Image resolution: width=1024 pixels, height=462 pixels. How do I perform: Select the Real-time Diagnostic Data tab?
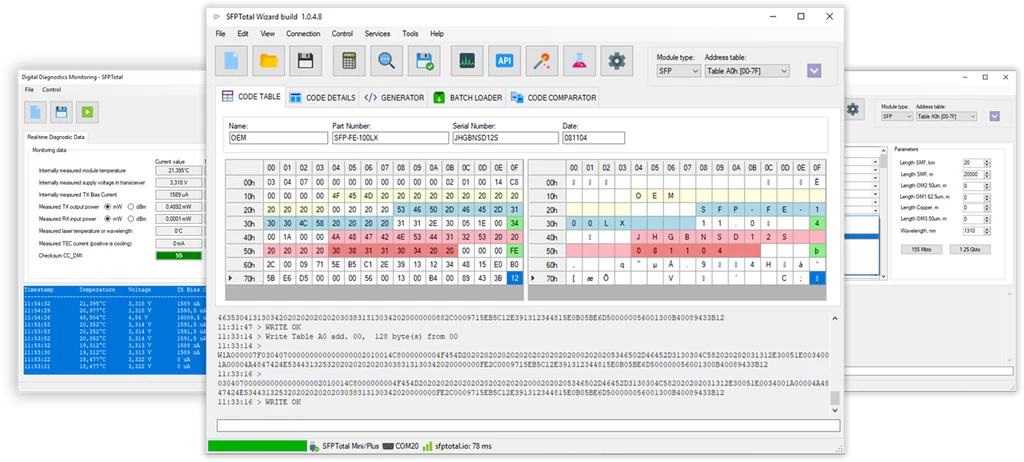tap(55, 137)
